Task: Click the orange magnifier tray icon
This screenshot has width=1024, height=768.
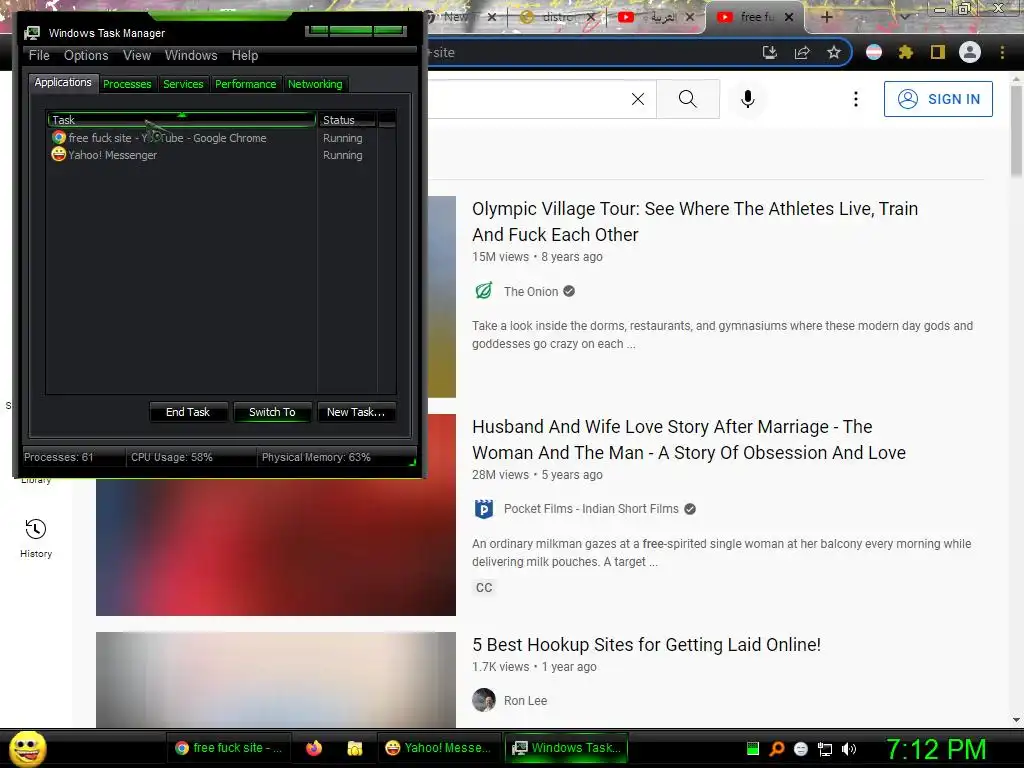Action: (x=776, y=748)
